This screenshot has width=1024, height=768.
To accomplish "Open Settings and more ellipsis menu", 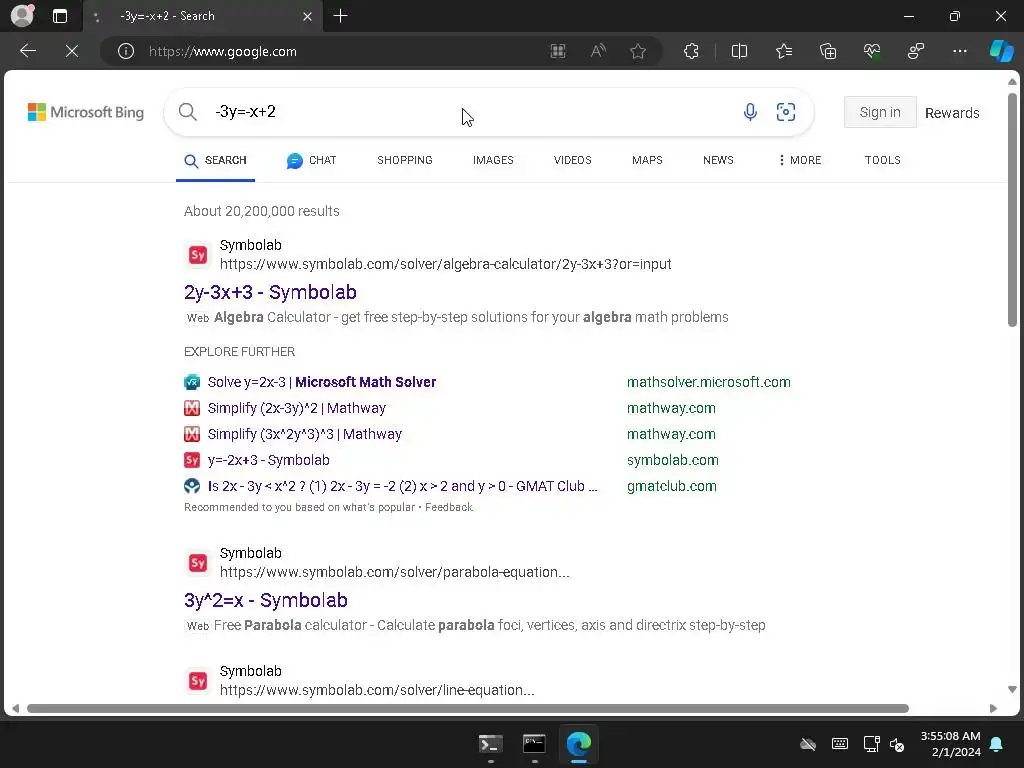I will (959, 51).
